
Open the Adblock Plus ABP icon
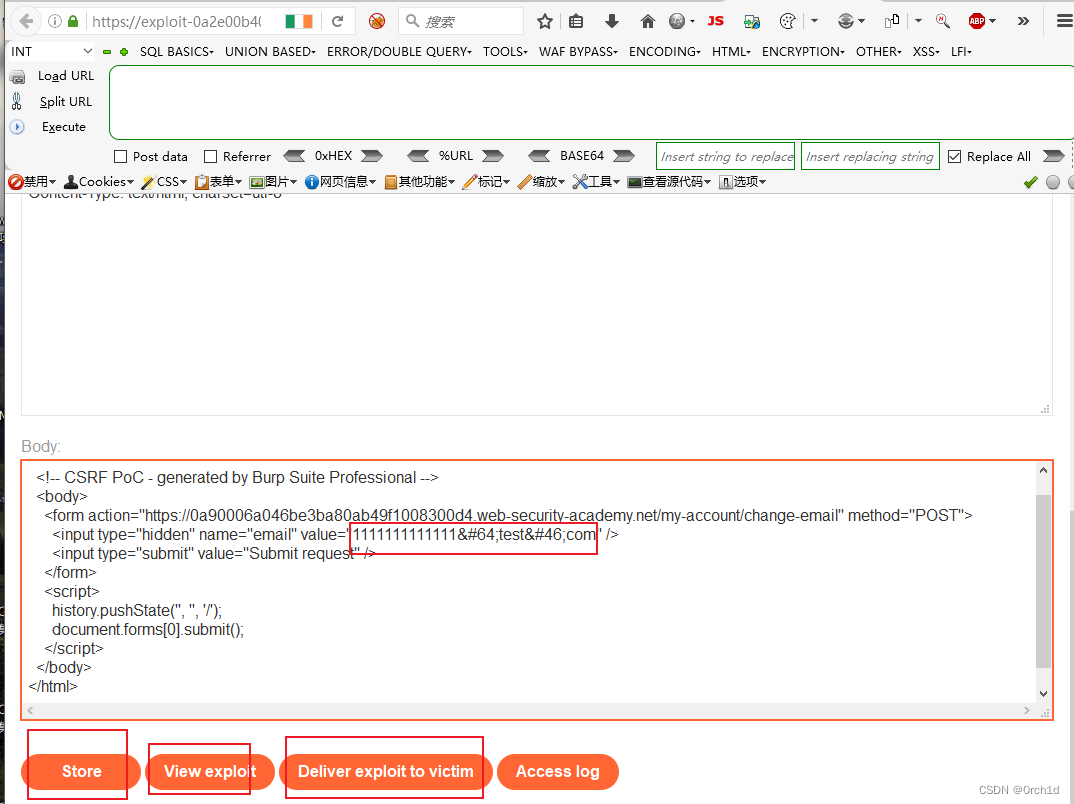tap(977, 21)
